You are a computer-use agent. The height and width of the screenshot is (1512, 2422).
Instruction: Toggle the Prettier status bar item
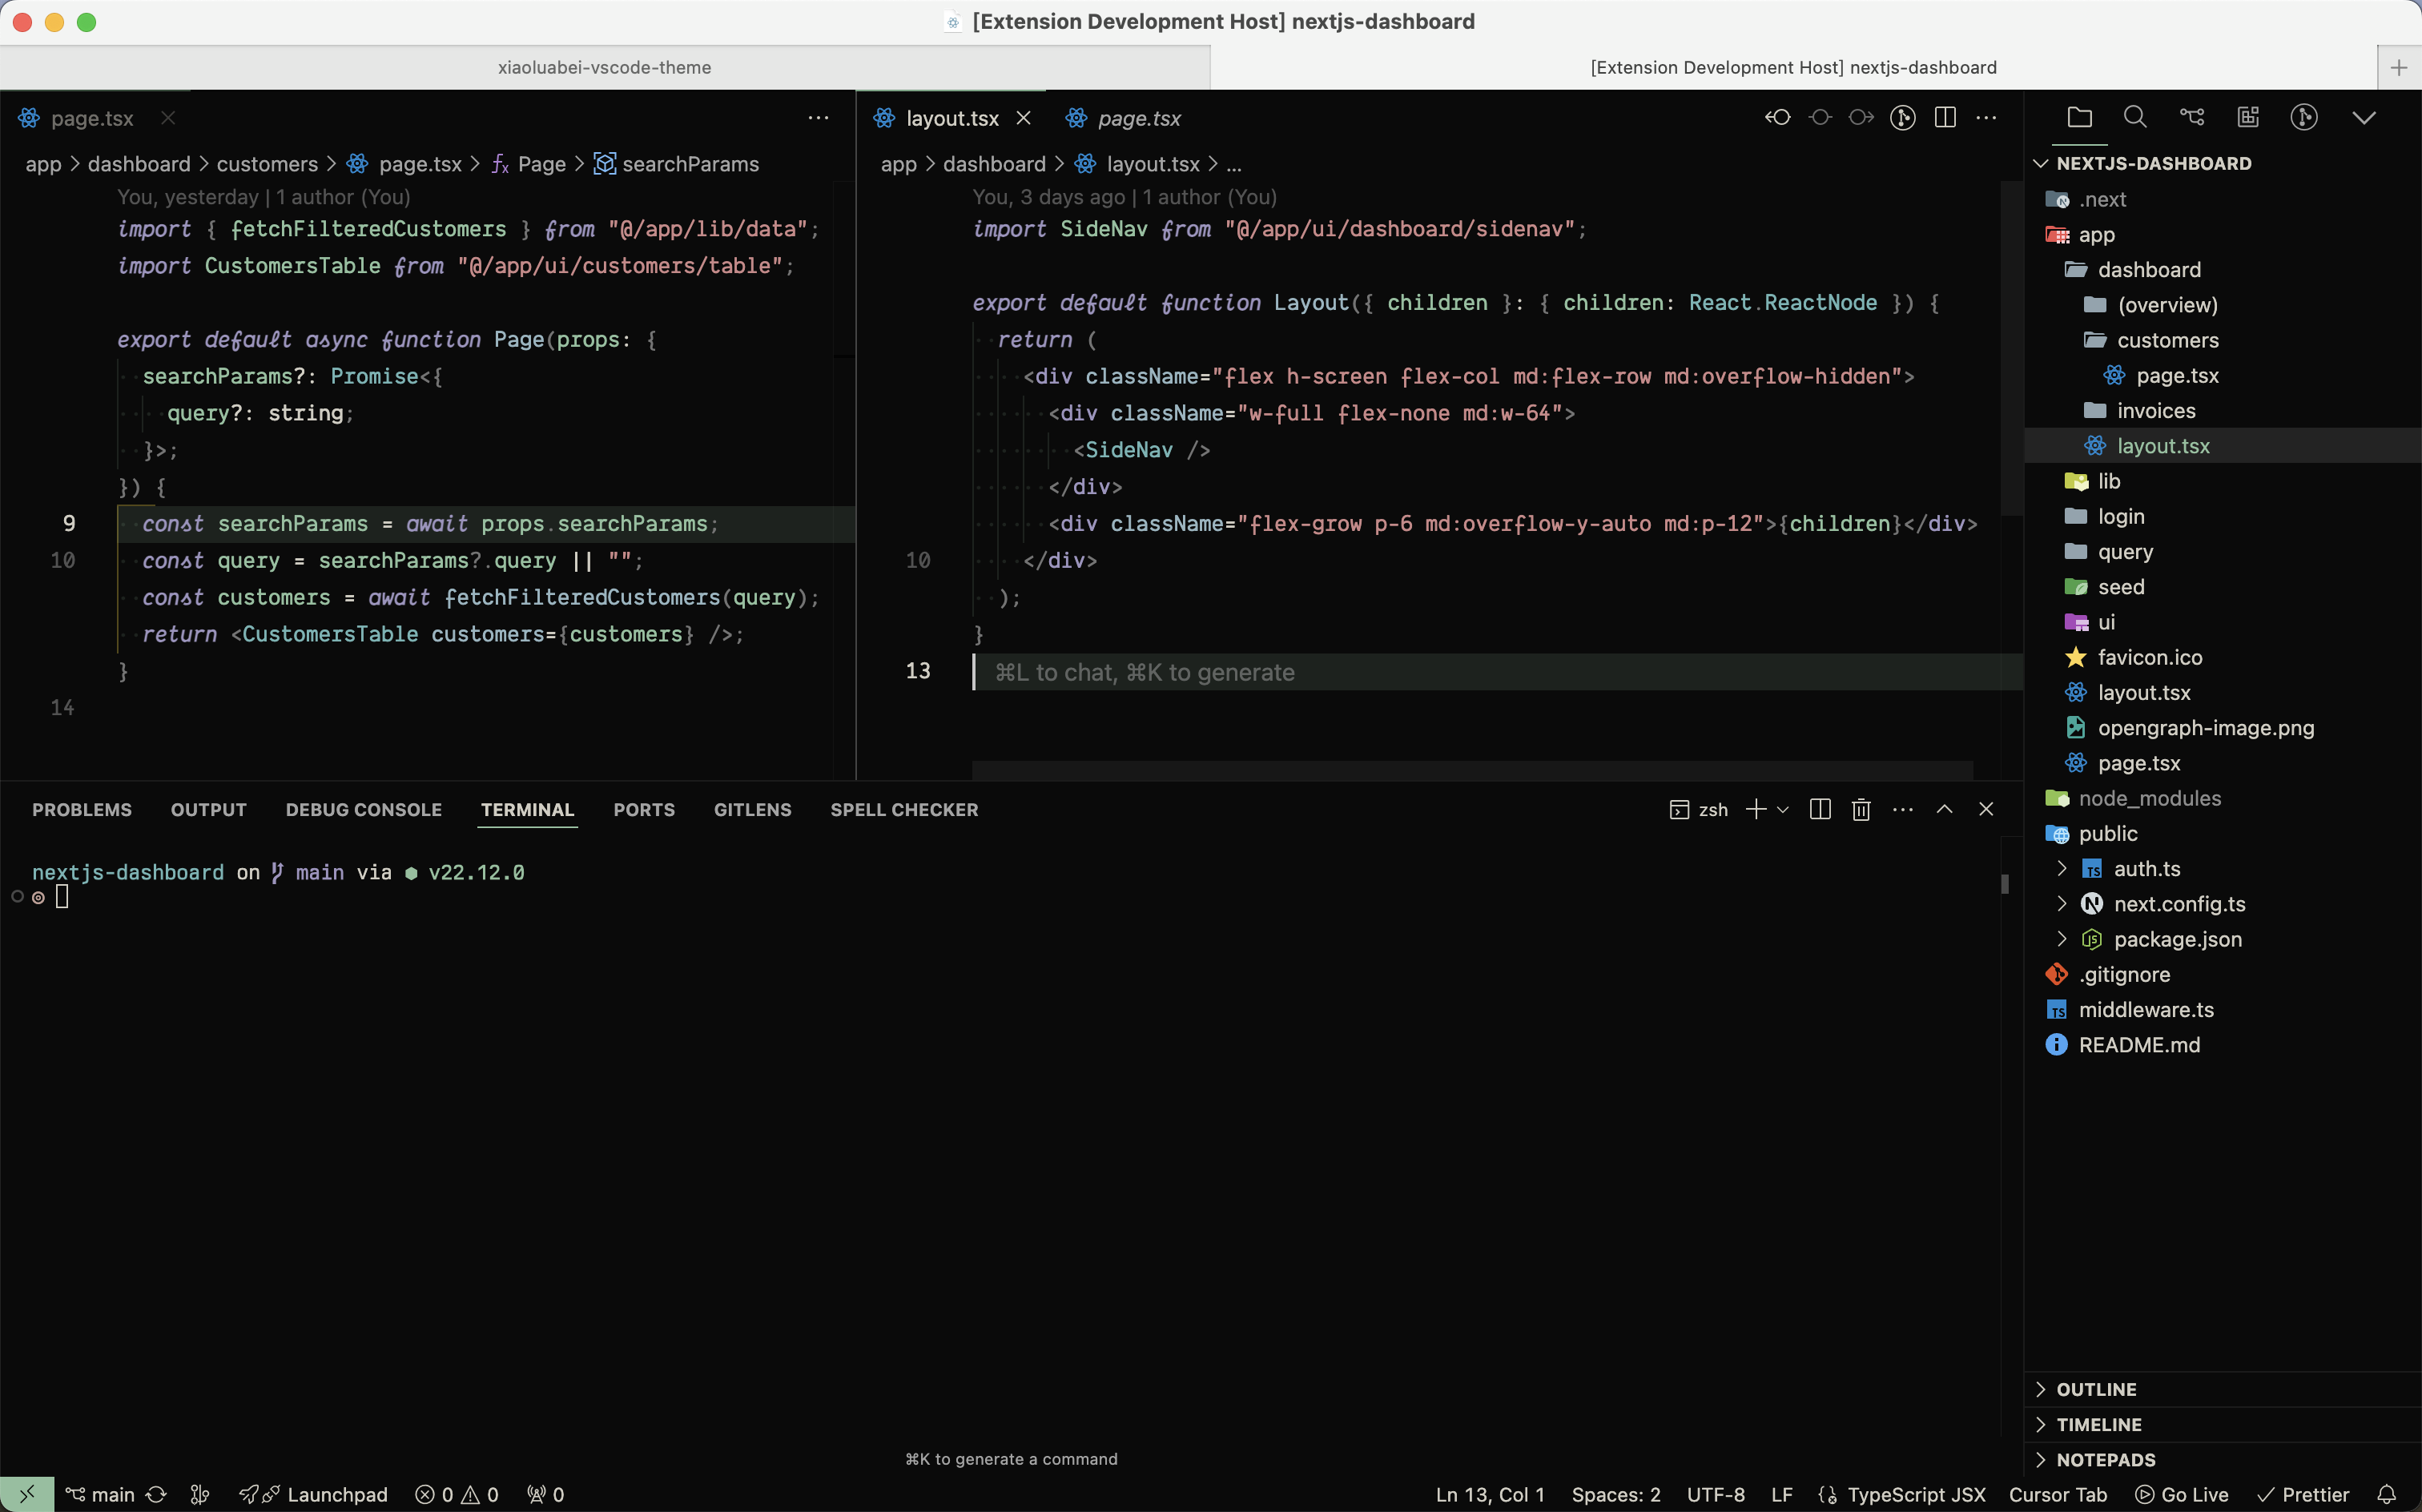2303,1494
